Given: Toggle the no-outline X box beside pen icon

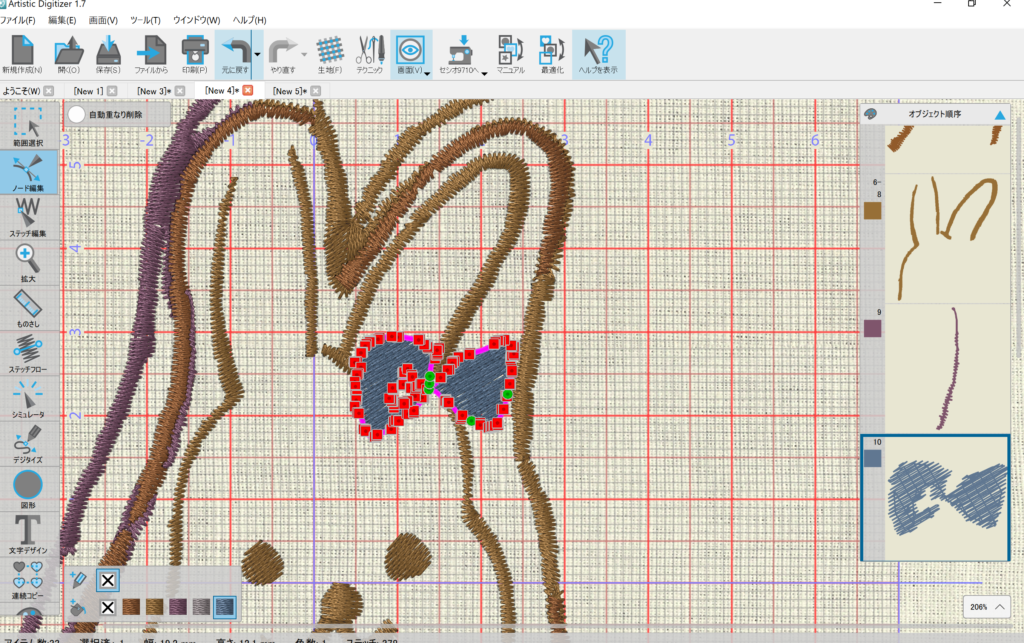Looking at the screenshot, I should [107, 580].
